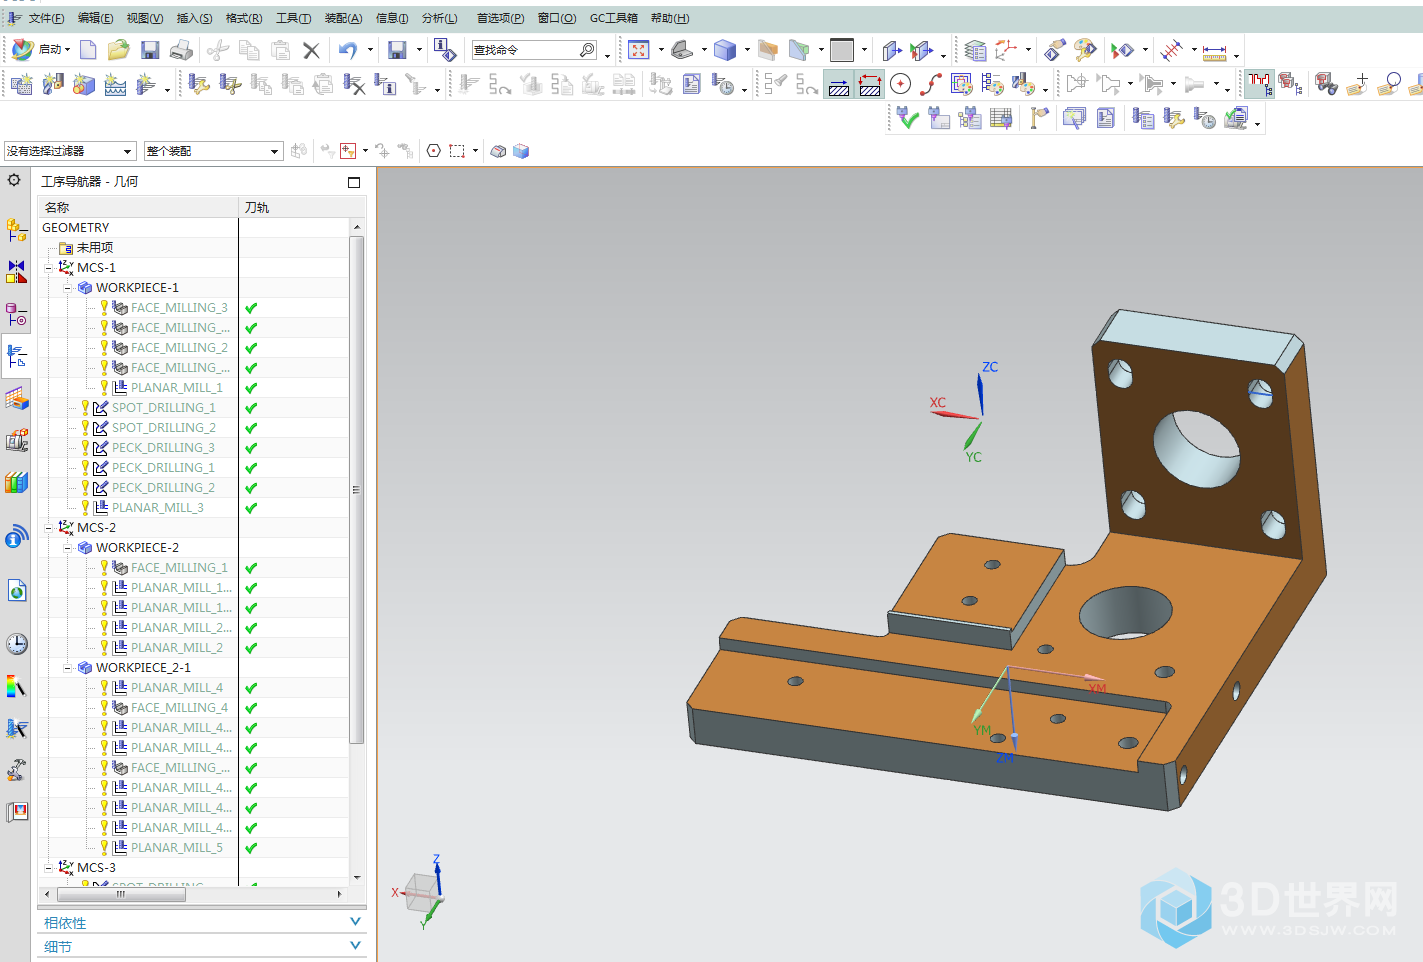
Task: Collapse the MCS-2 tree node
Action: pos(49,528)
